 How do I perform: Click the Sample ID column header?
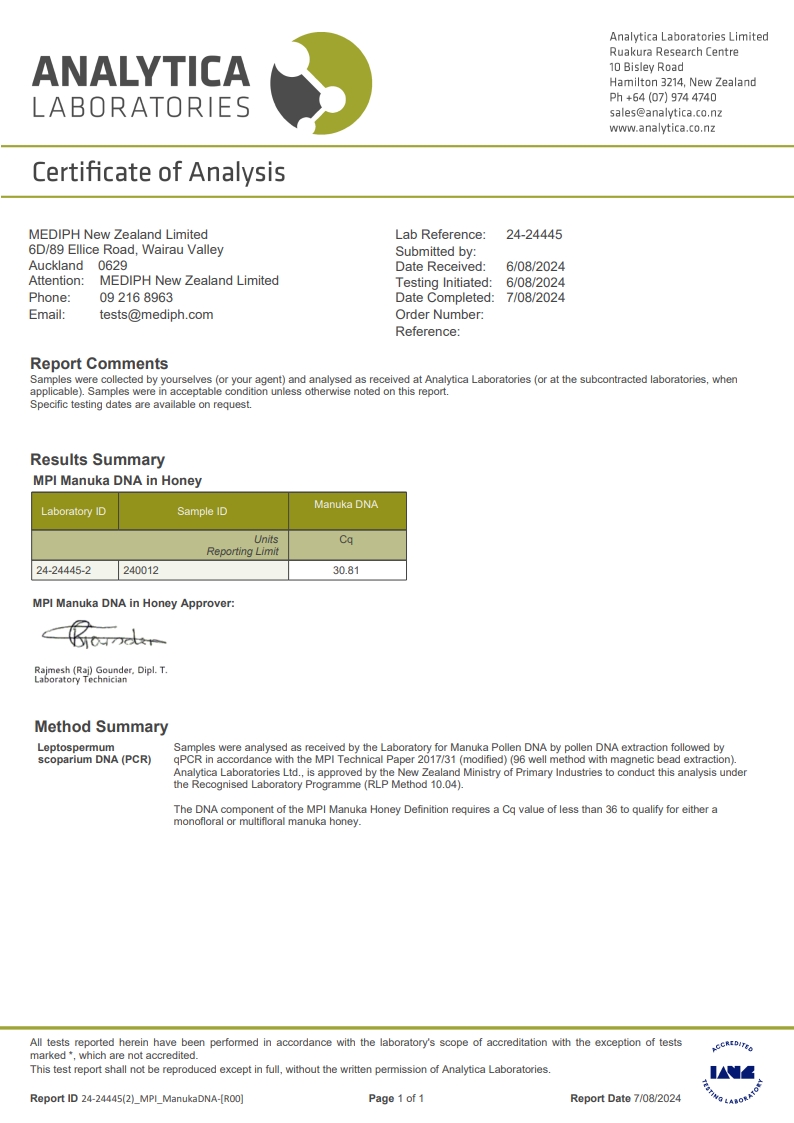(203, 511)
